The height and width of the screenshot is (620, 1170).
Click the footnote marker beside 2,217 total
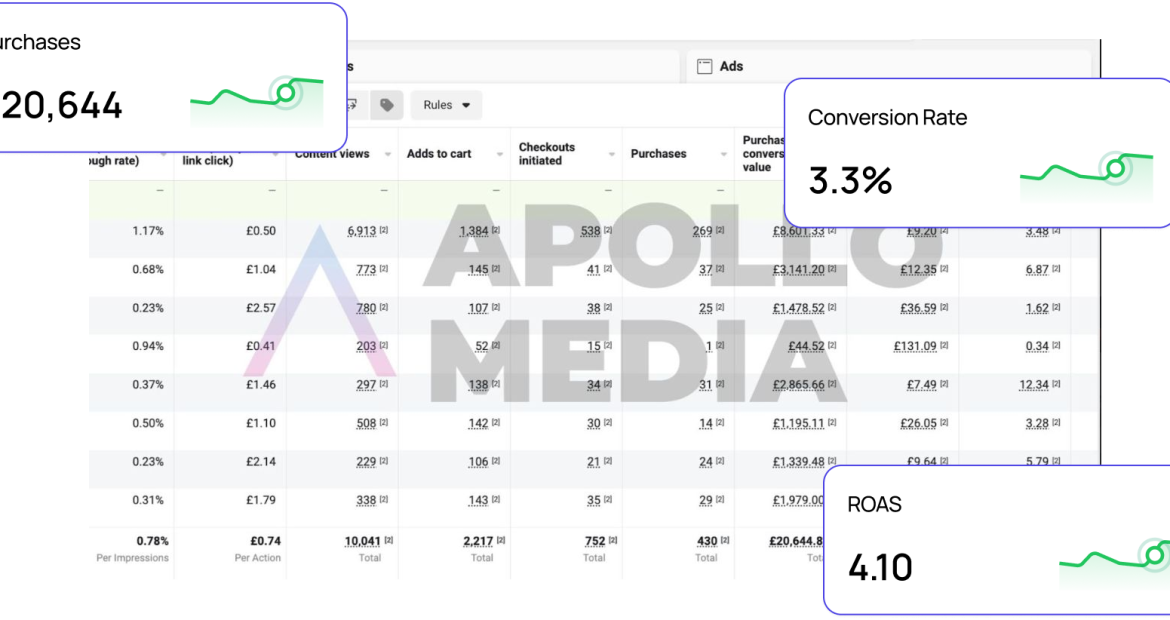pyautogui.click(x=501, y=540)
